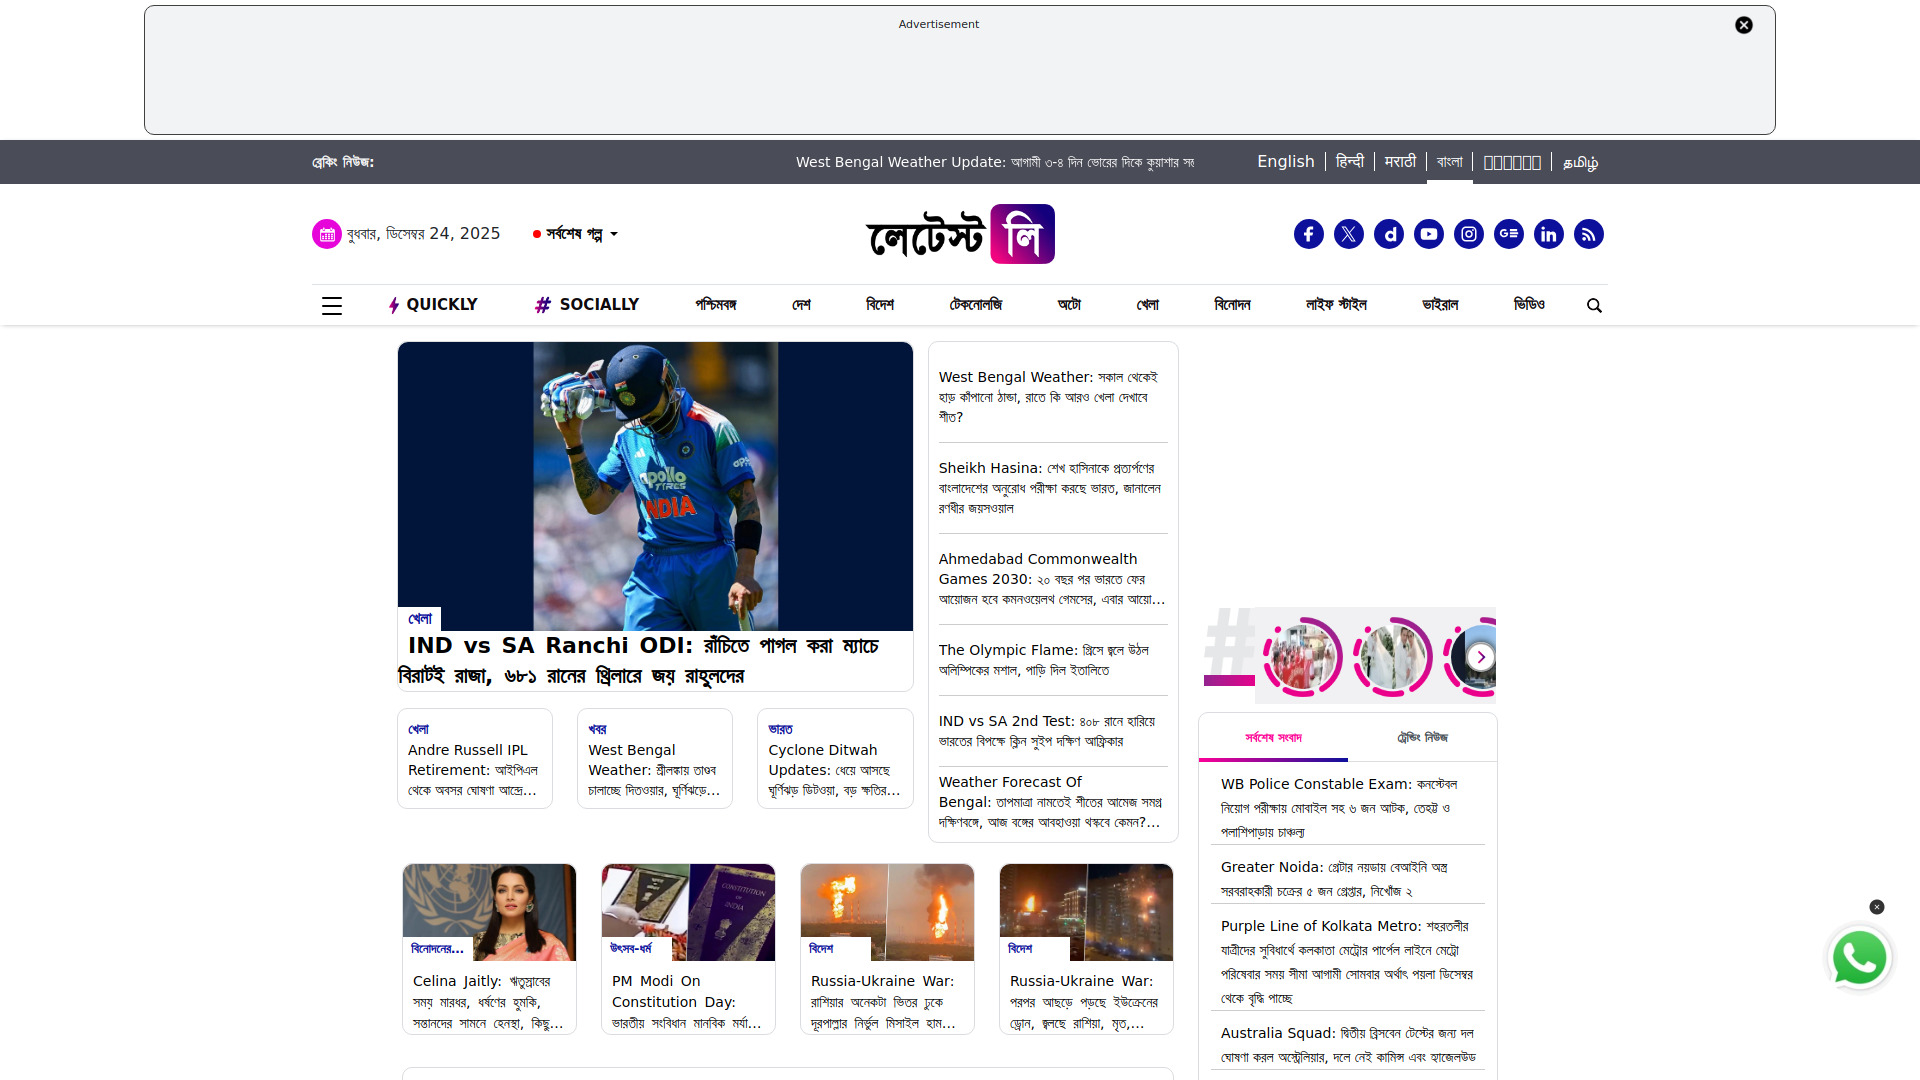Viewport: 1920px width, 1080px height.
Task: Open the RSS feed icon
Action: pos(1588,233)
